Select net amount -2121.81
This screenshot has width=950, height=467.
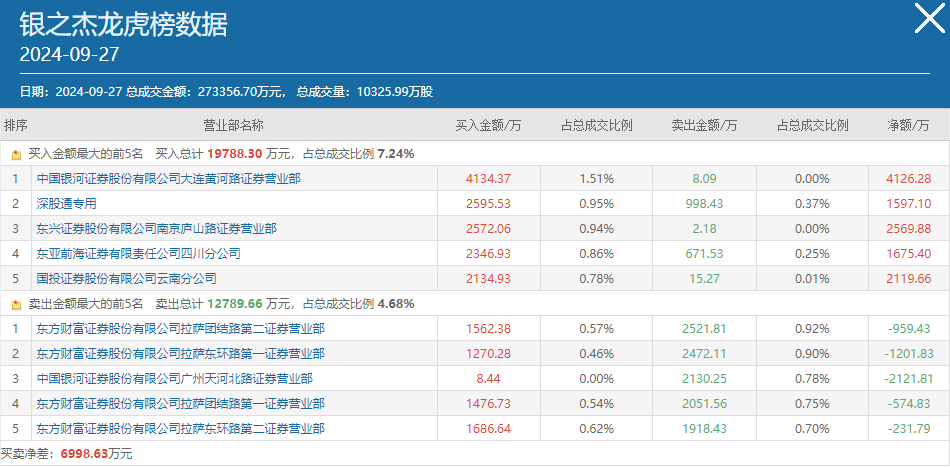click(908, 379)
